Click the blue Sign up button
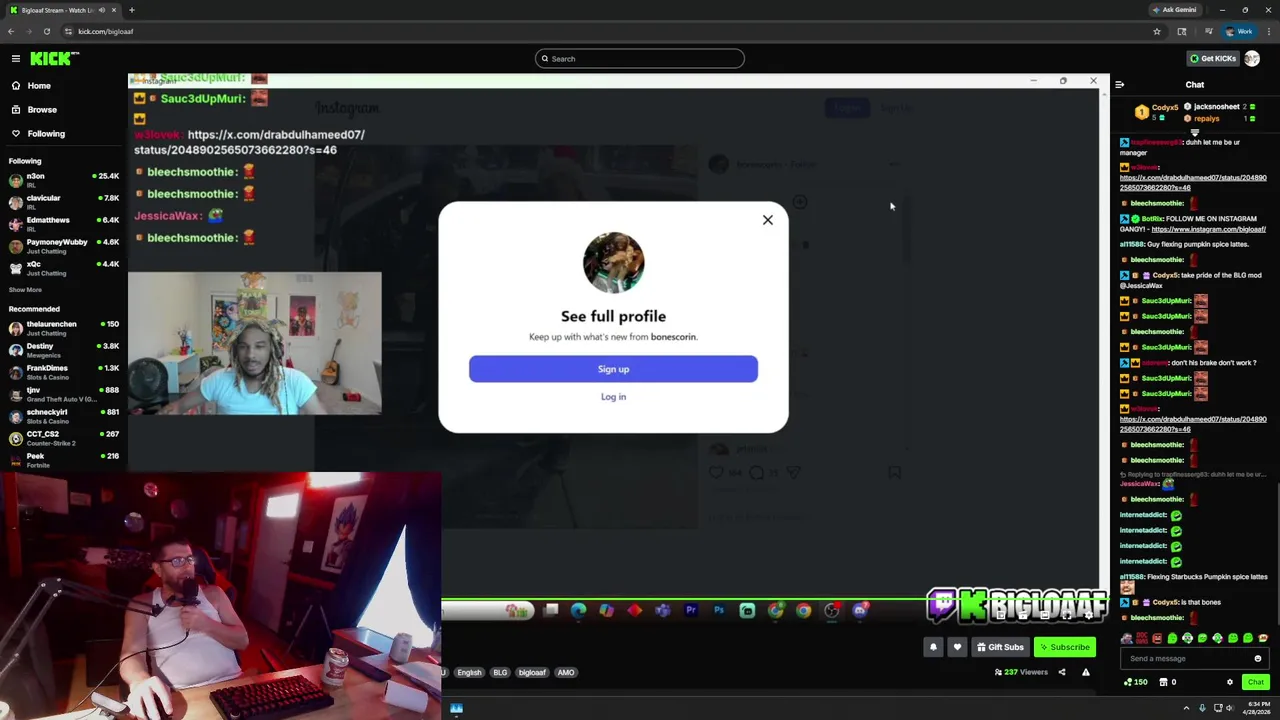The width and height of the screenshot is (1280, 720). (613, 369)
